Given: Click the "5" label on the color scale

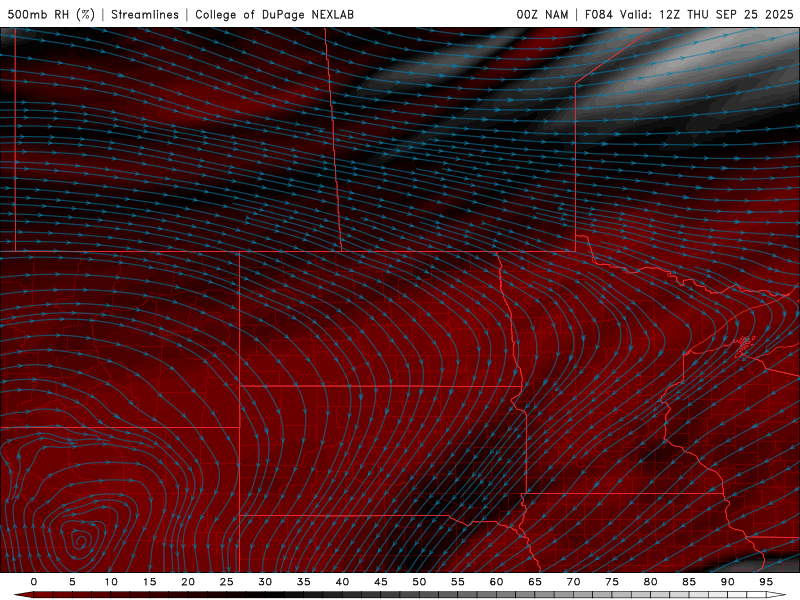Looking at the screenshot, I should (x=72, y=582).
